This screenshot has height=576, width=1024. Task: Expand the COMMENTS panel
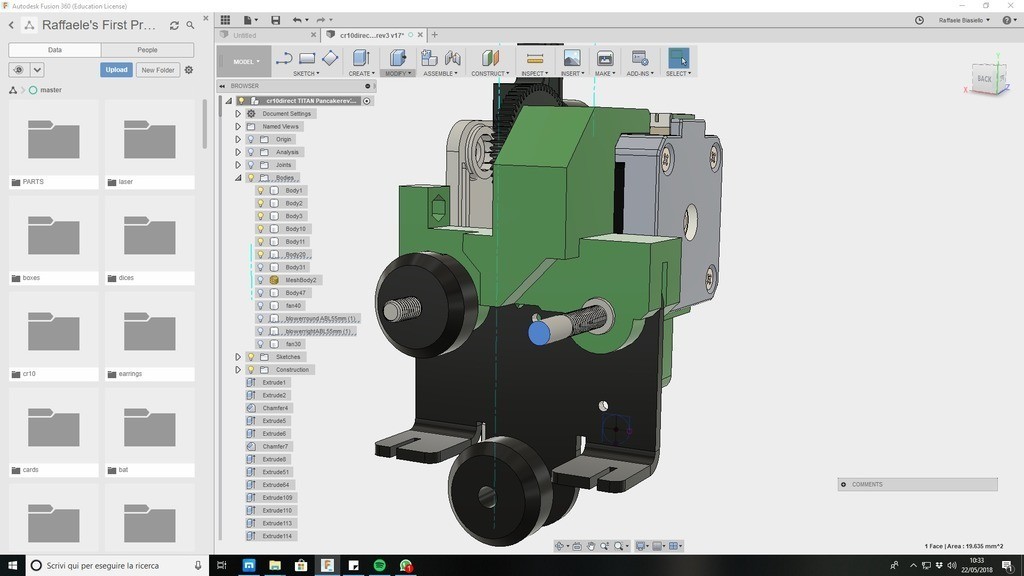pyautogui.click(x=843, y=485)
